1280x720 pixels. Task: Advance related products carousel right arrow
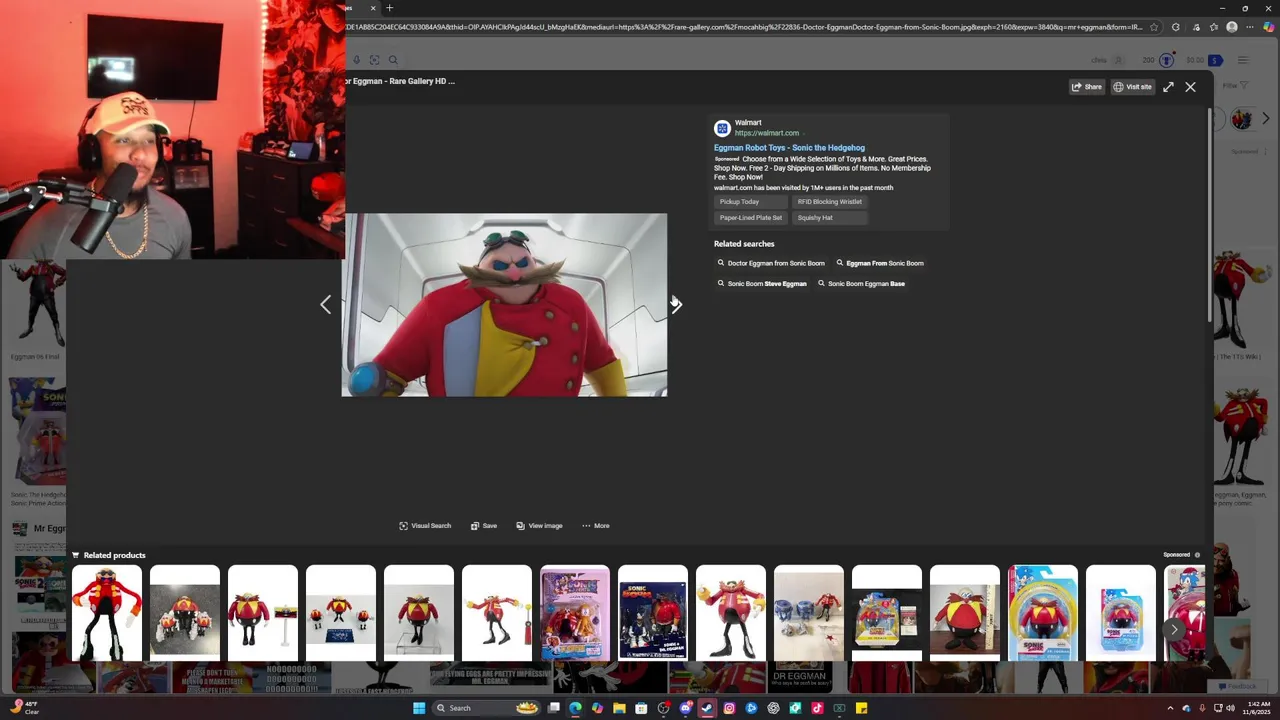[x=1174, y=629]
